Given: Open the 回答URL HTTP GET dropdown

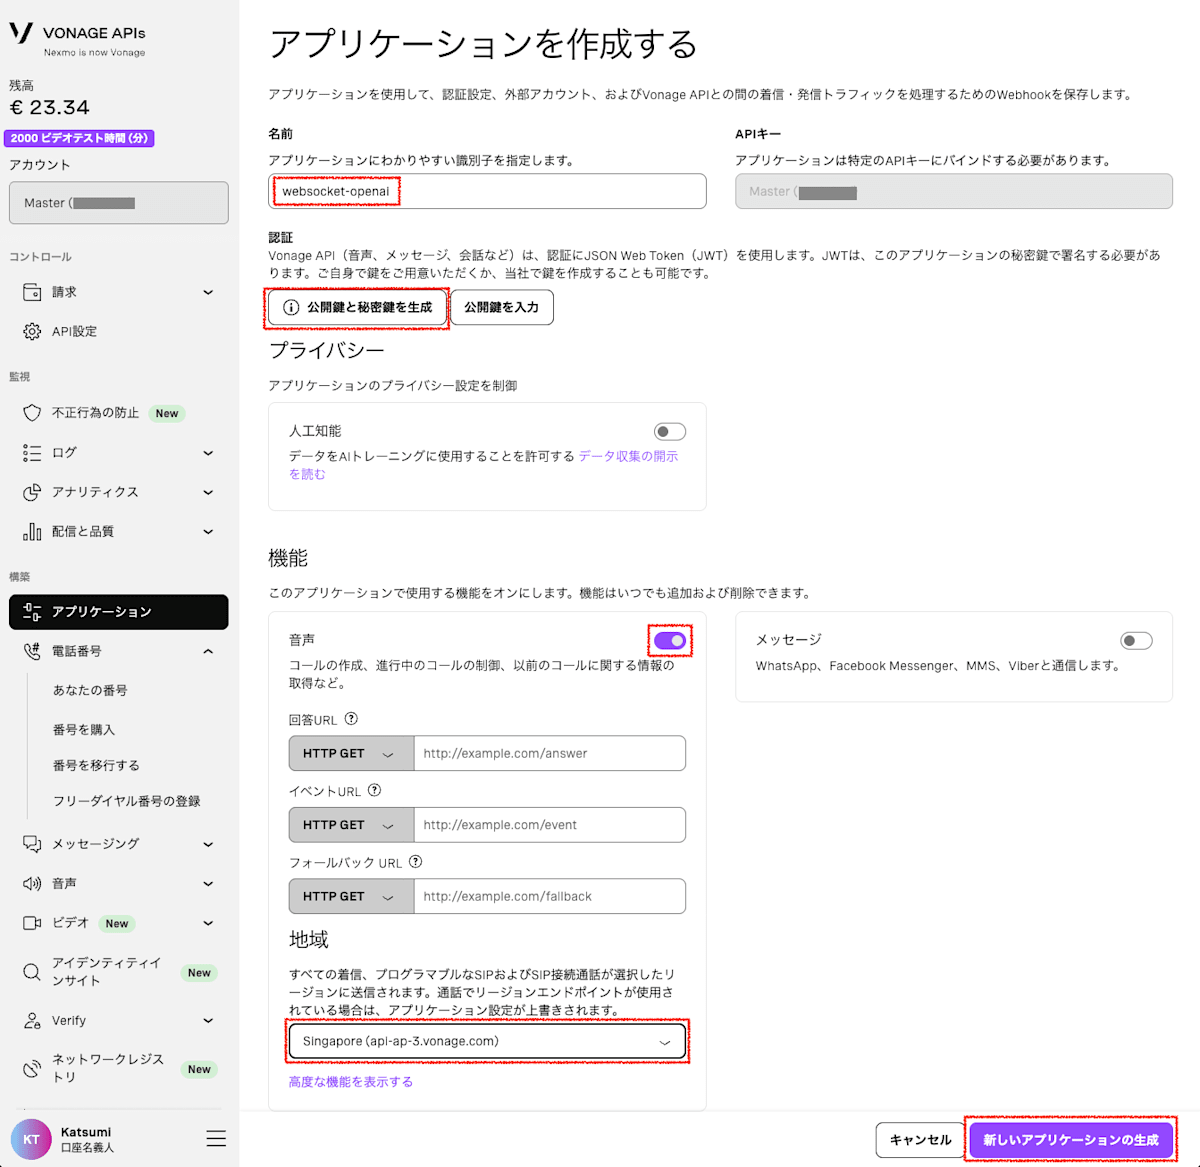Looking at the screenshot, I should pyautogui.click(x=349, y=753).
